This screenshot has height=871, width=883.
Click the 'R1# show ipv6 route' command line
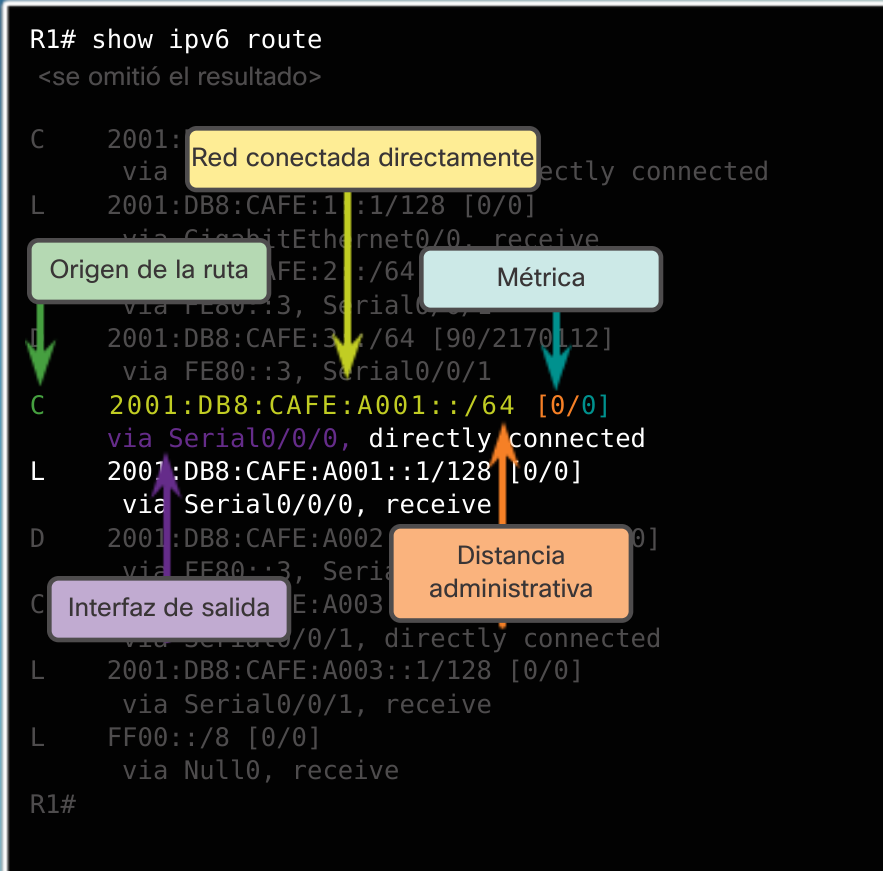coord(176,41)
